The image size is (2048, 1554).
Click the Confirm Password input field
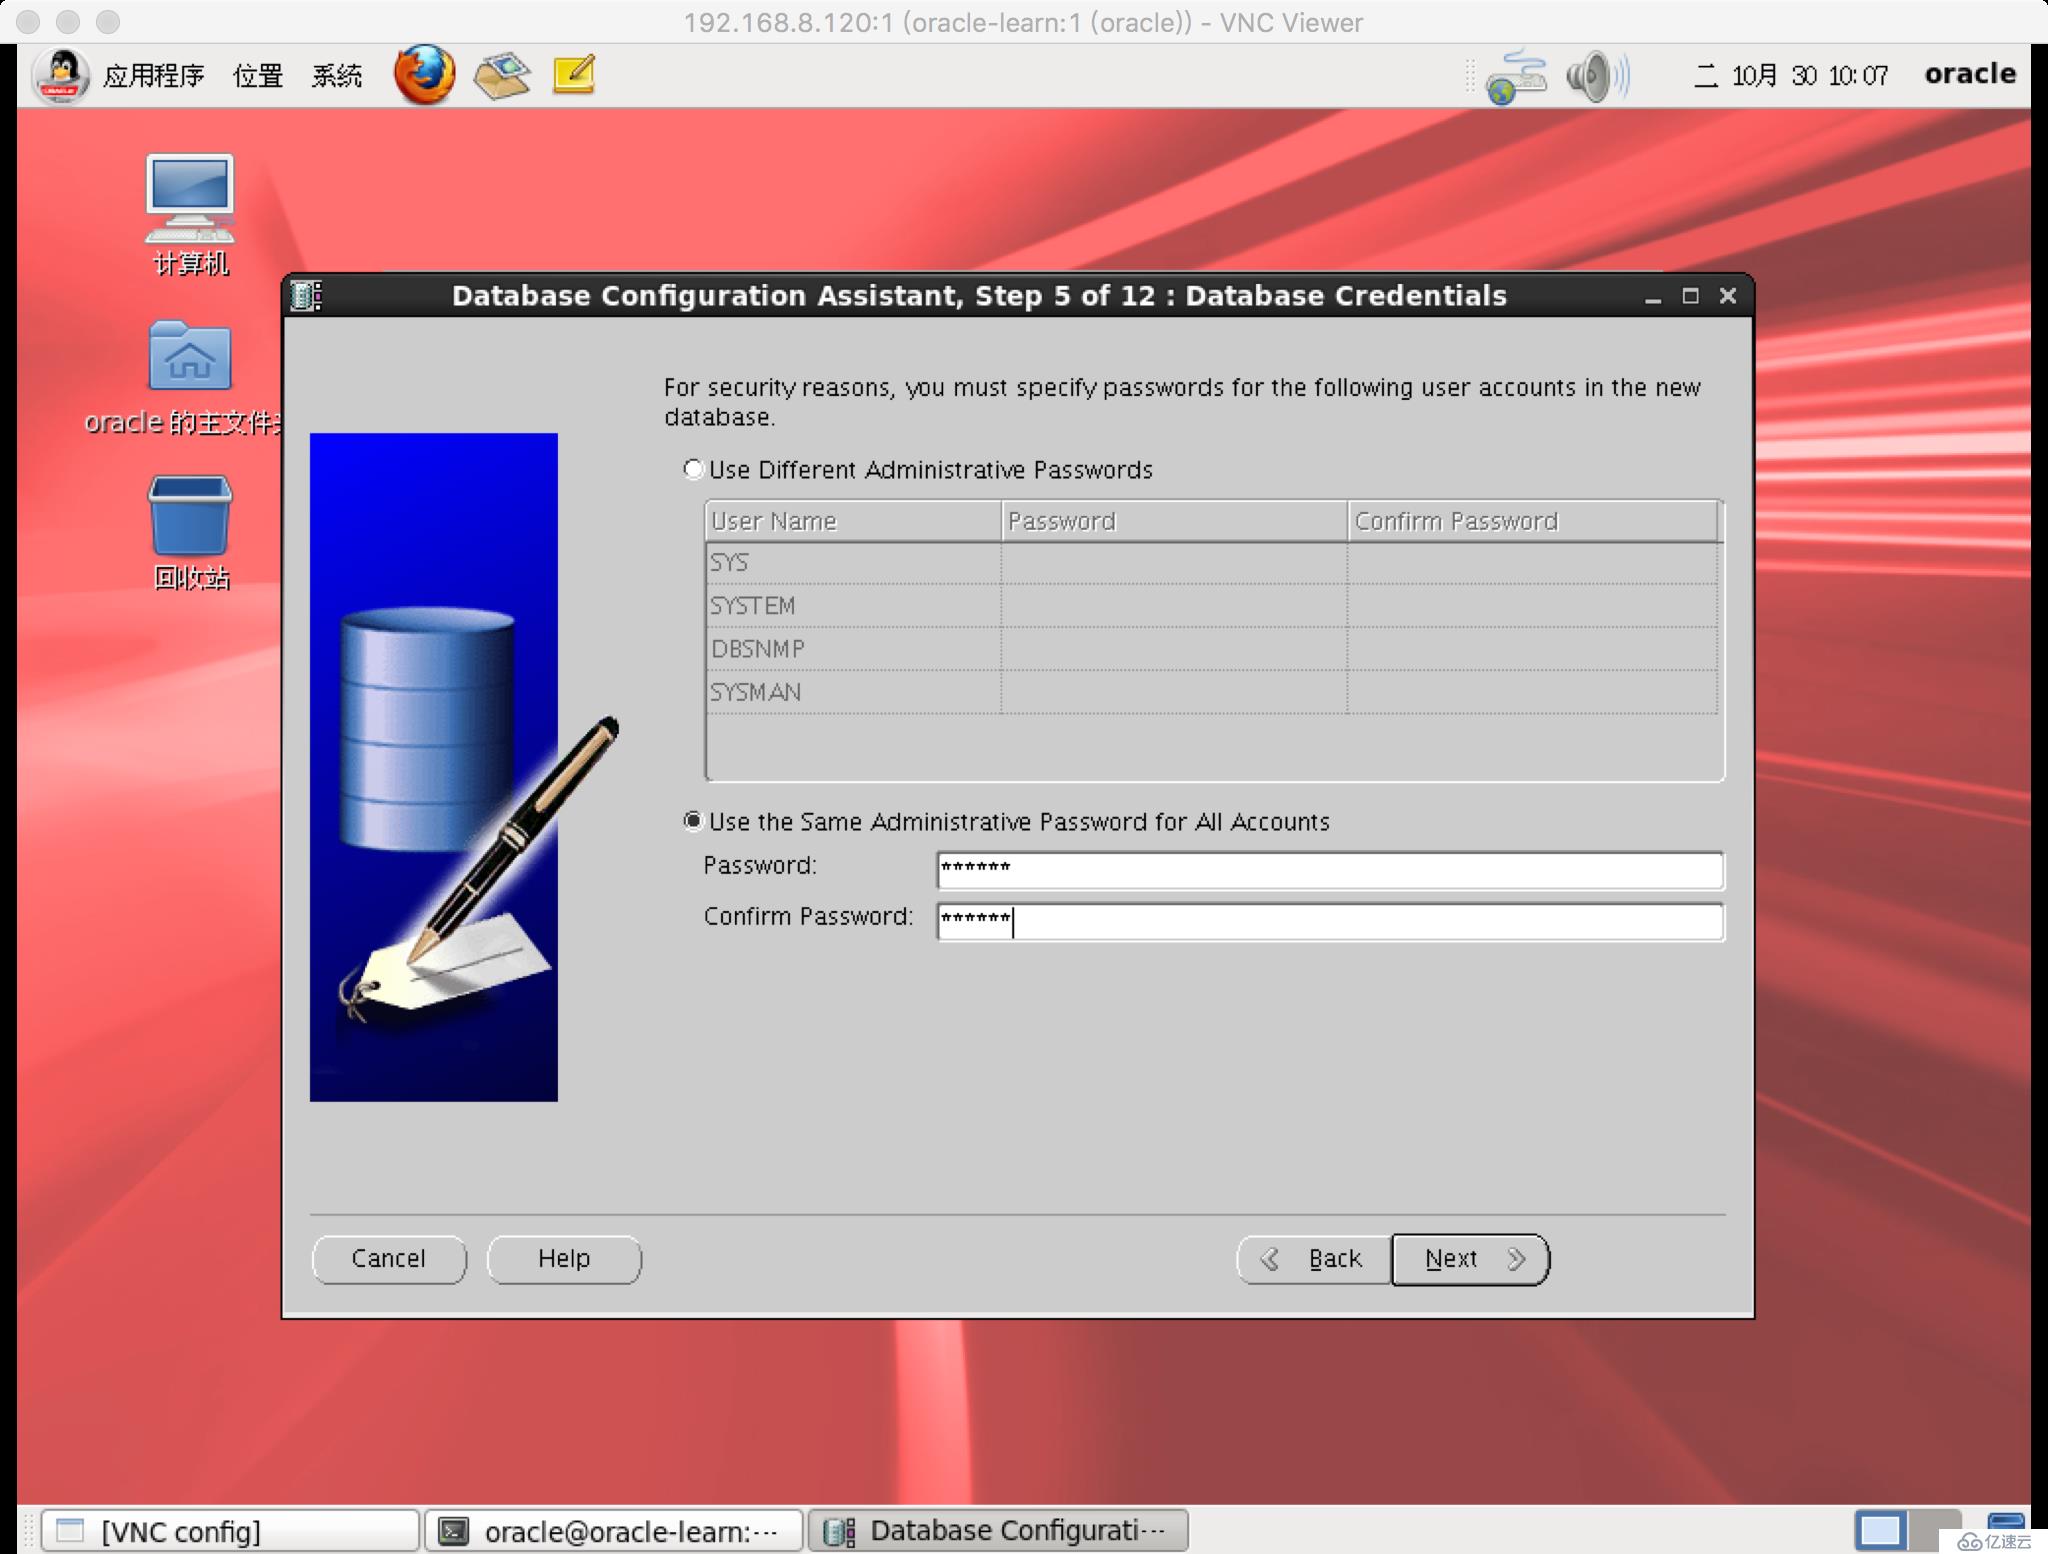click(1328, 919)
